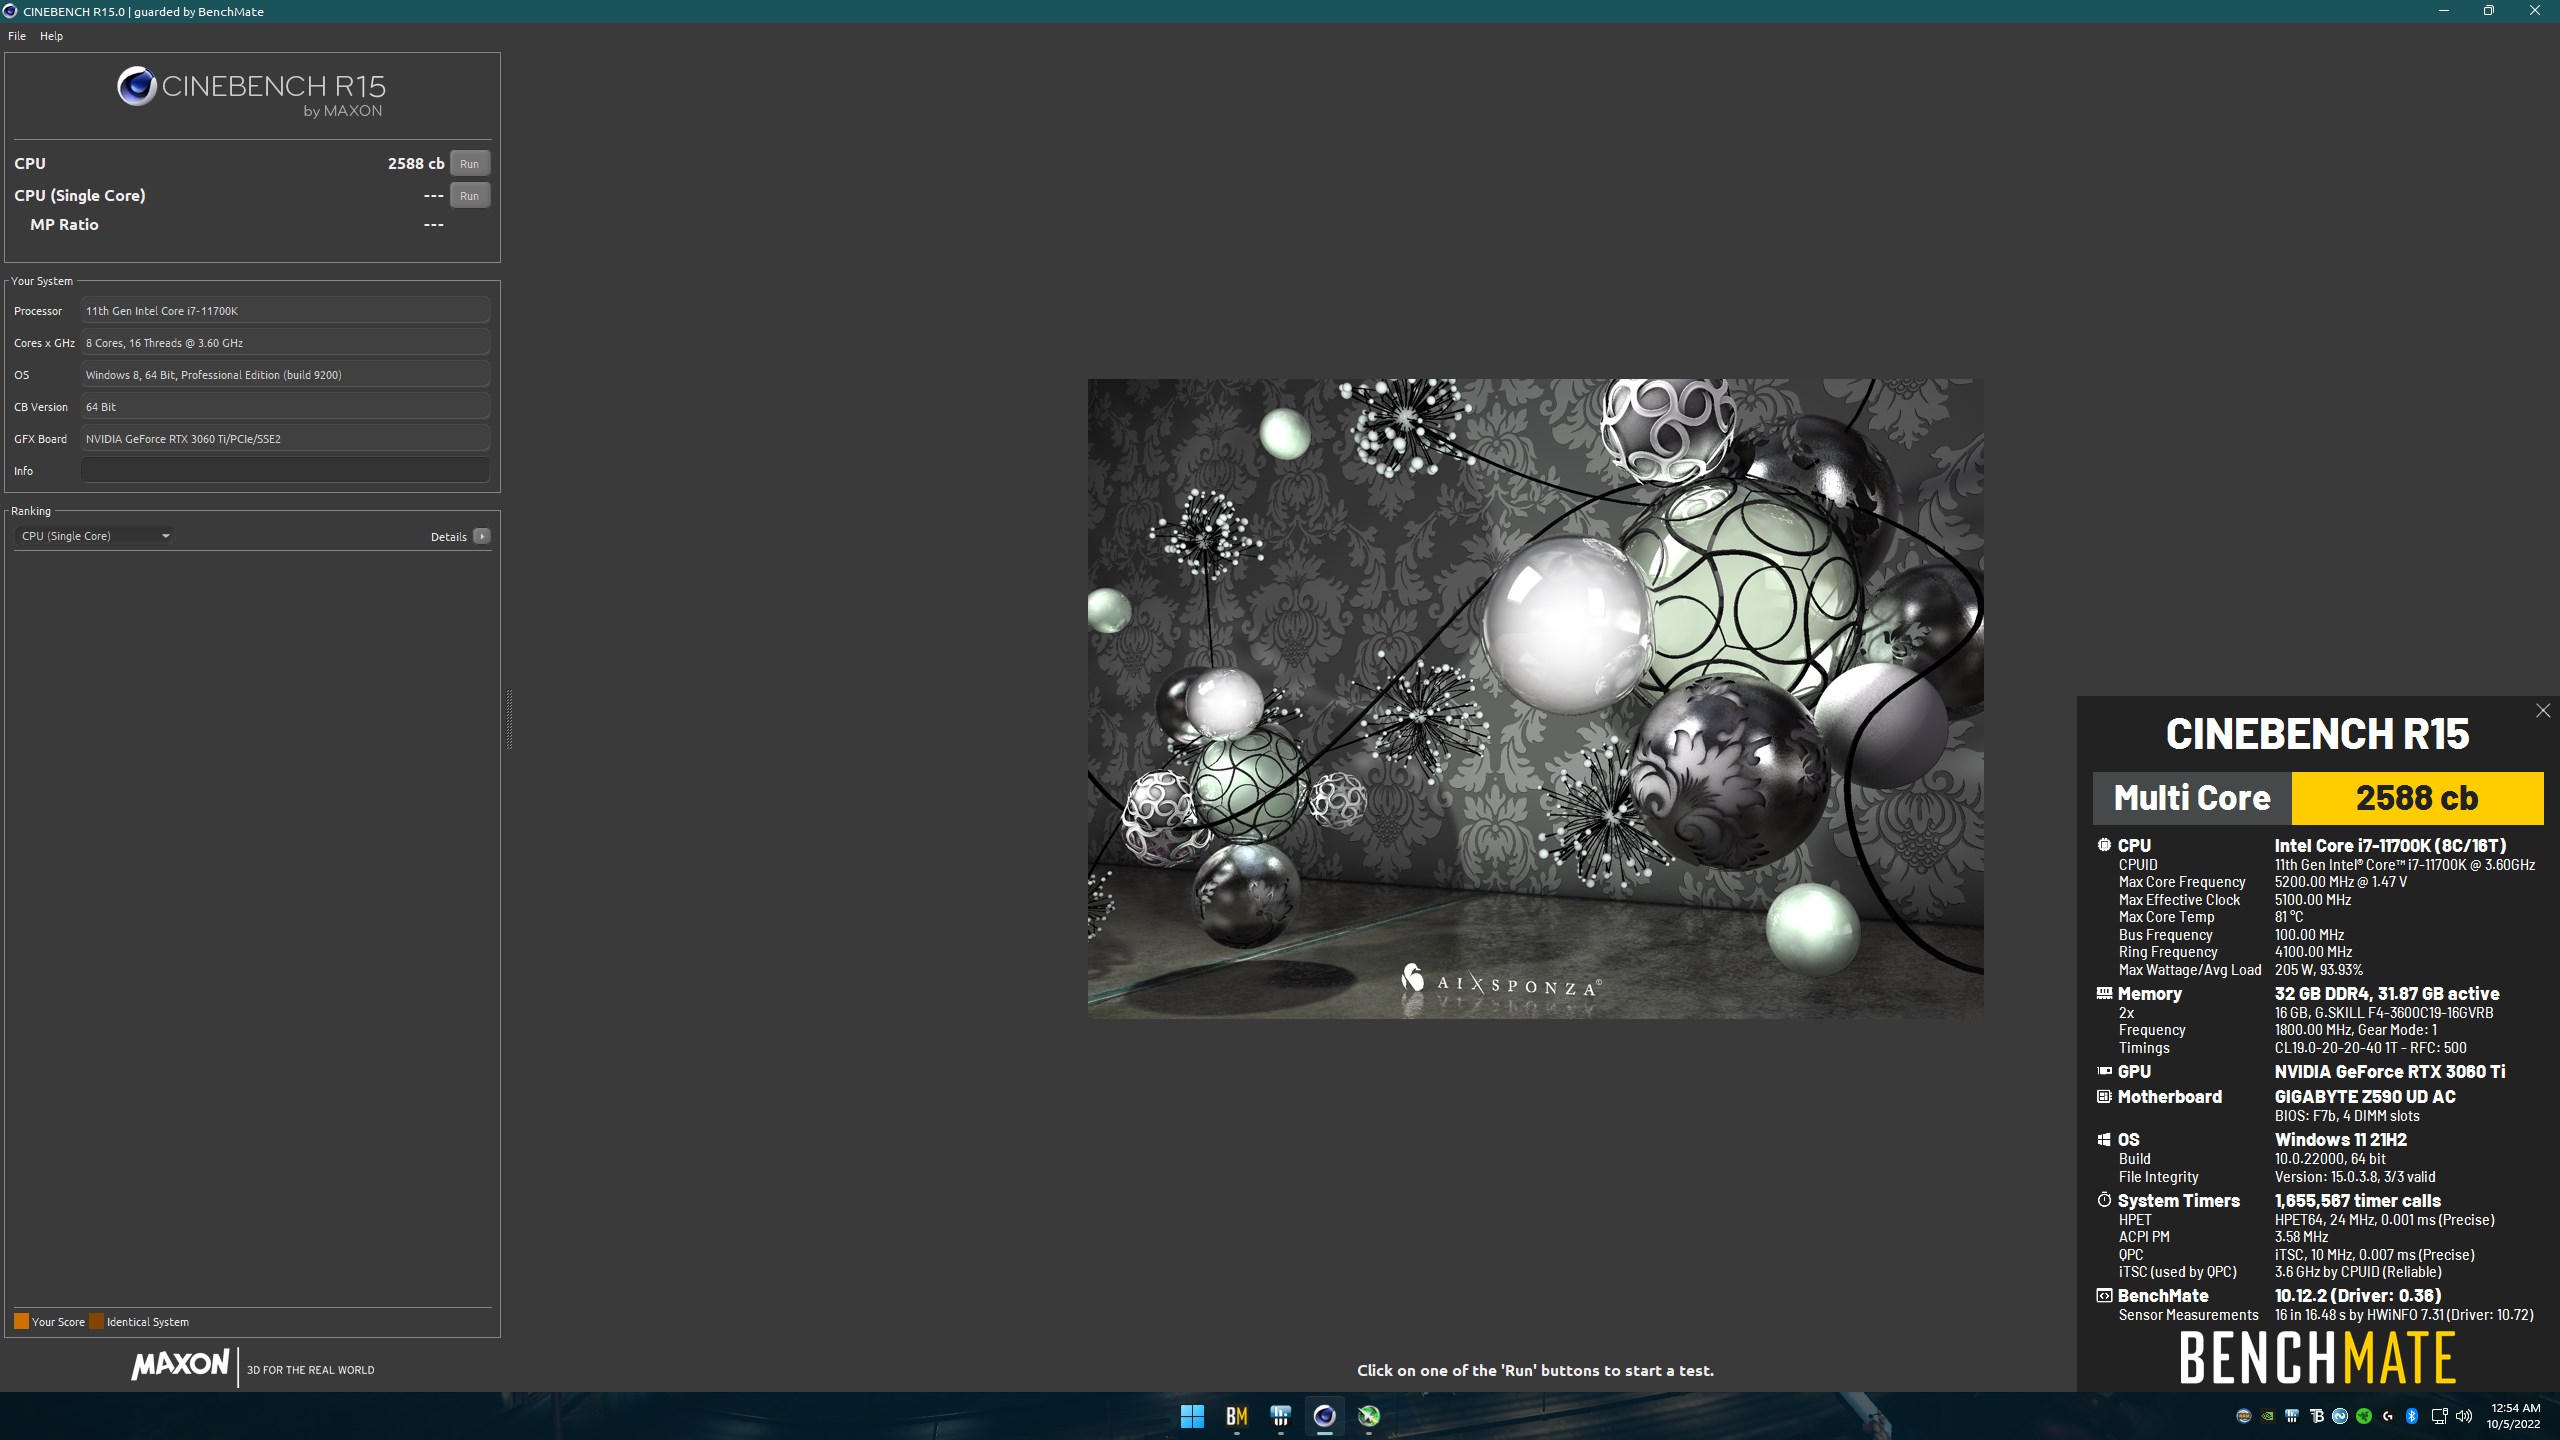Click the Memory icon in BenchMate panel
This screenshot has width=2560, height=1440.
pos(2104,993)
